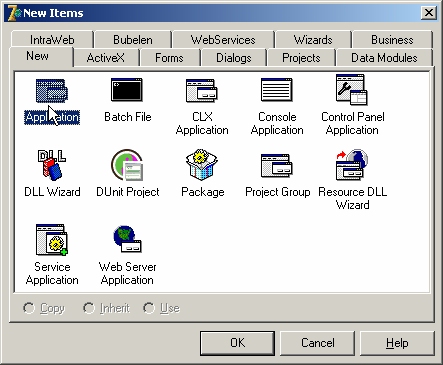
Task: Select the Use radio button
Action: [x=161, y=308]
